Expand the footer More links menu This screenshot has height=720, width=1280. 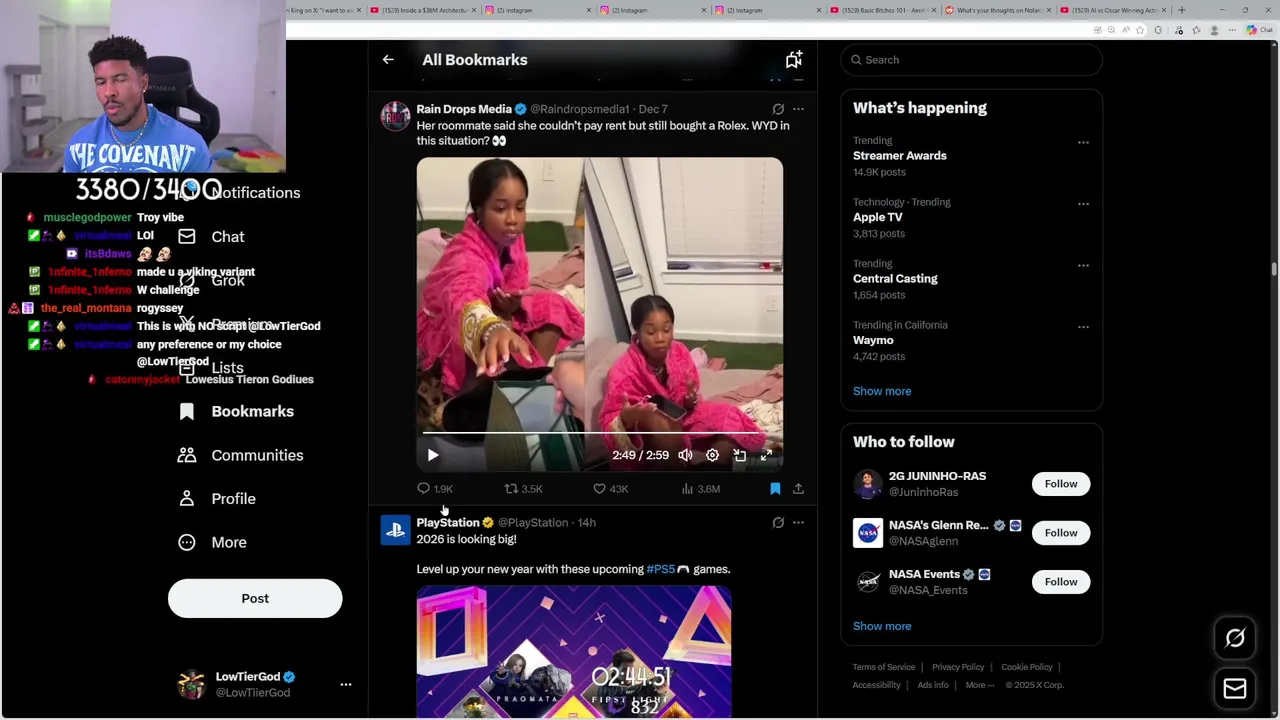point(980,685)
